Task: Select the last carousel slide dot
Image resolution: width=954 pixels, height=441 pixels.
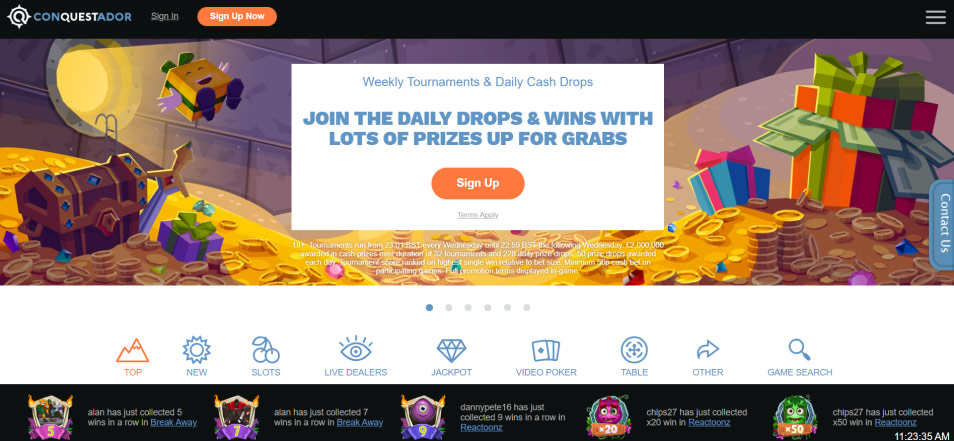Action: click(527, 308)
